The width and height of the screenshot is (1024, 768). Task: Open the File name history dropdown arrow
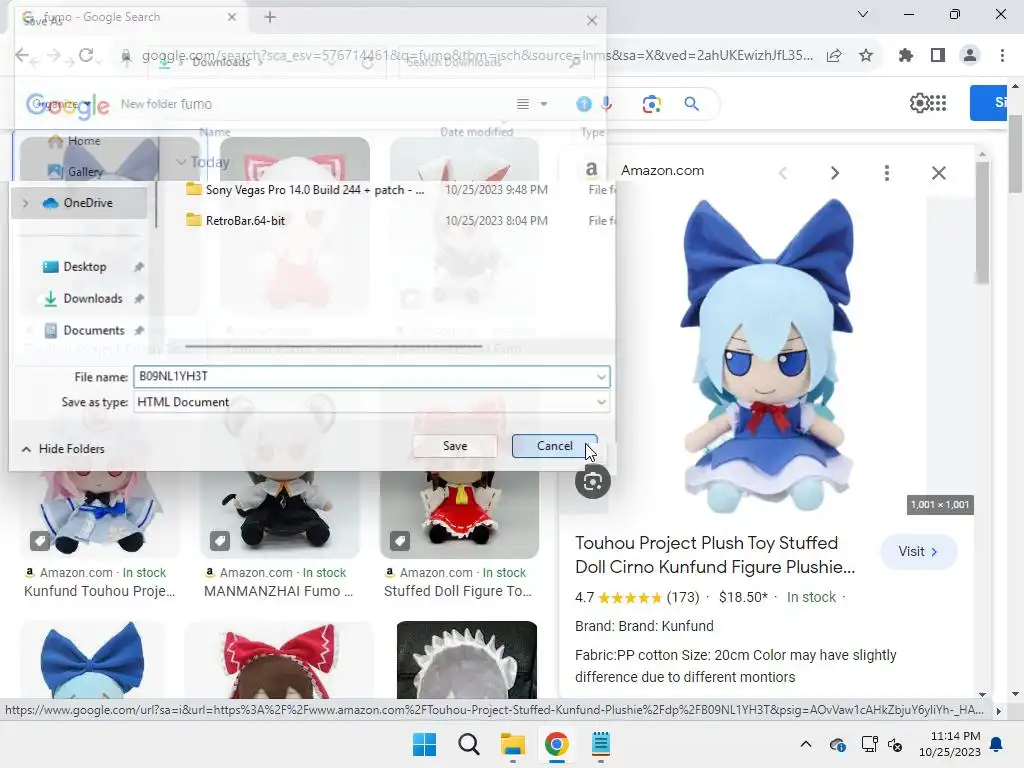click(601, 377)
